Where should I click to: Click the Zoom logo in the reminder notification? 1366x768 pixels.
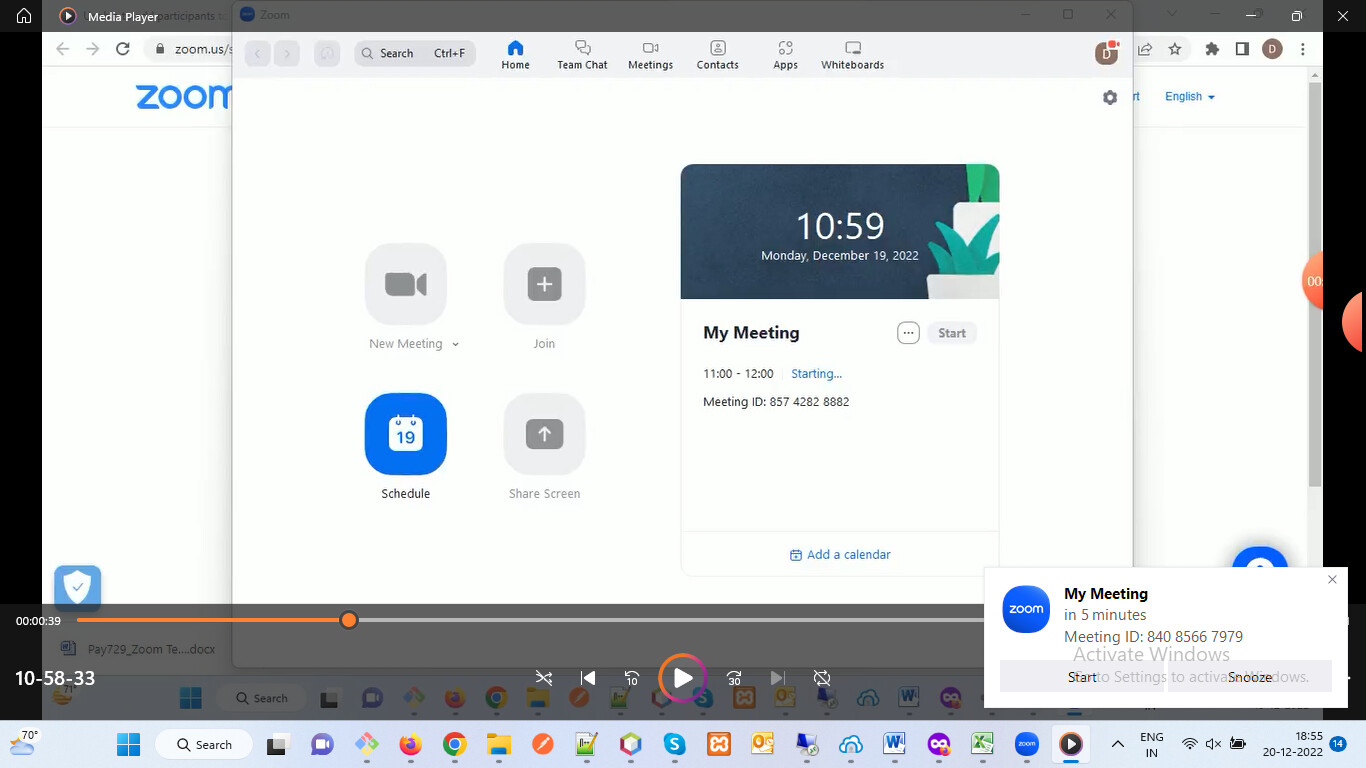[1026, 609]
